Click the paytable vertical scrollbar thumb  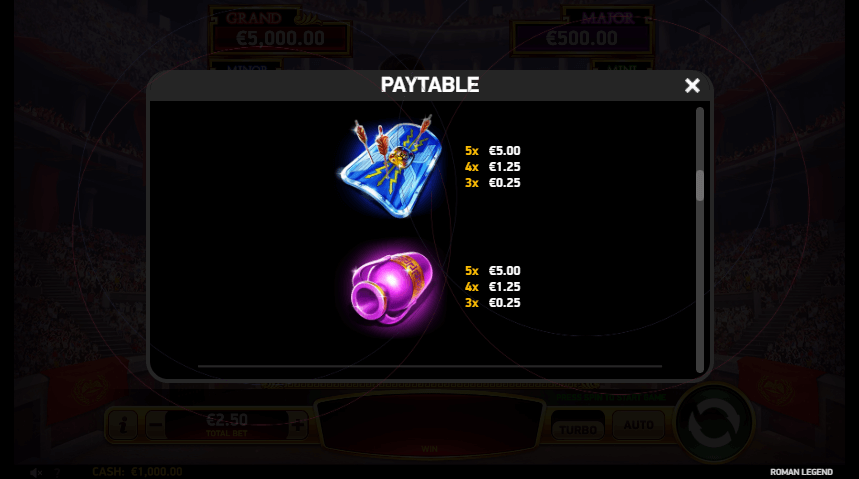pyautogui.click(x=700, y=186)
